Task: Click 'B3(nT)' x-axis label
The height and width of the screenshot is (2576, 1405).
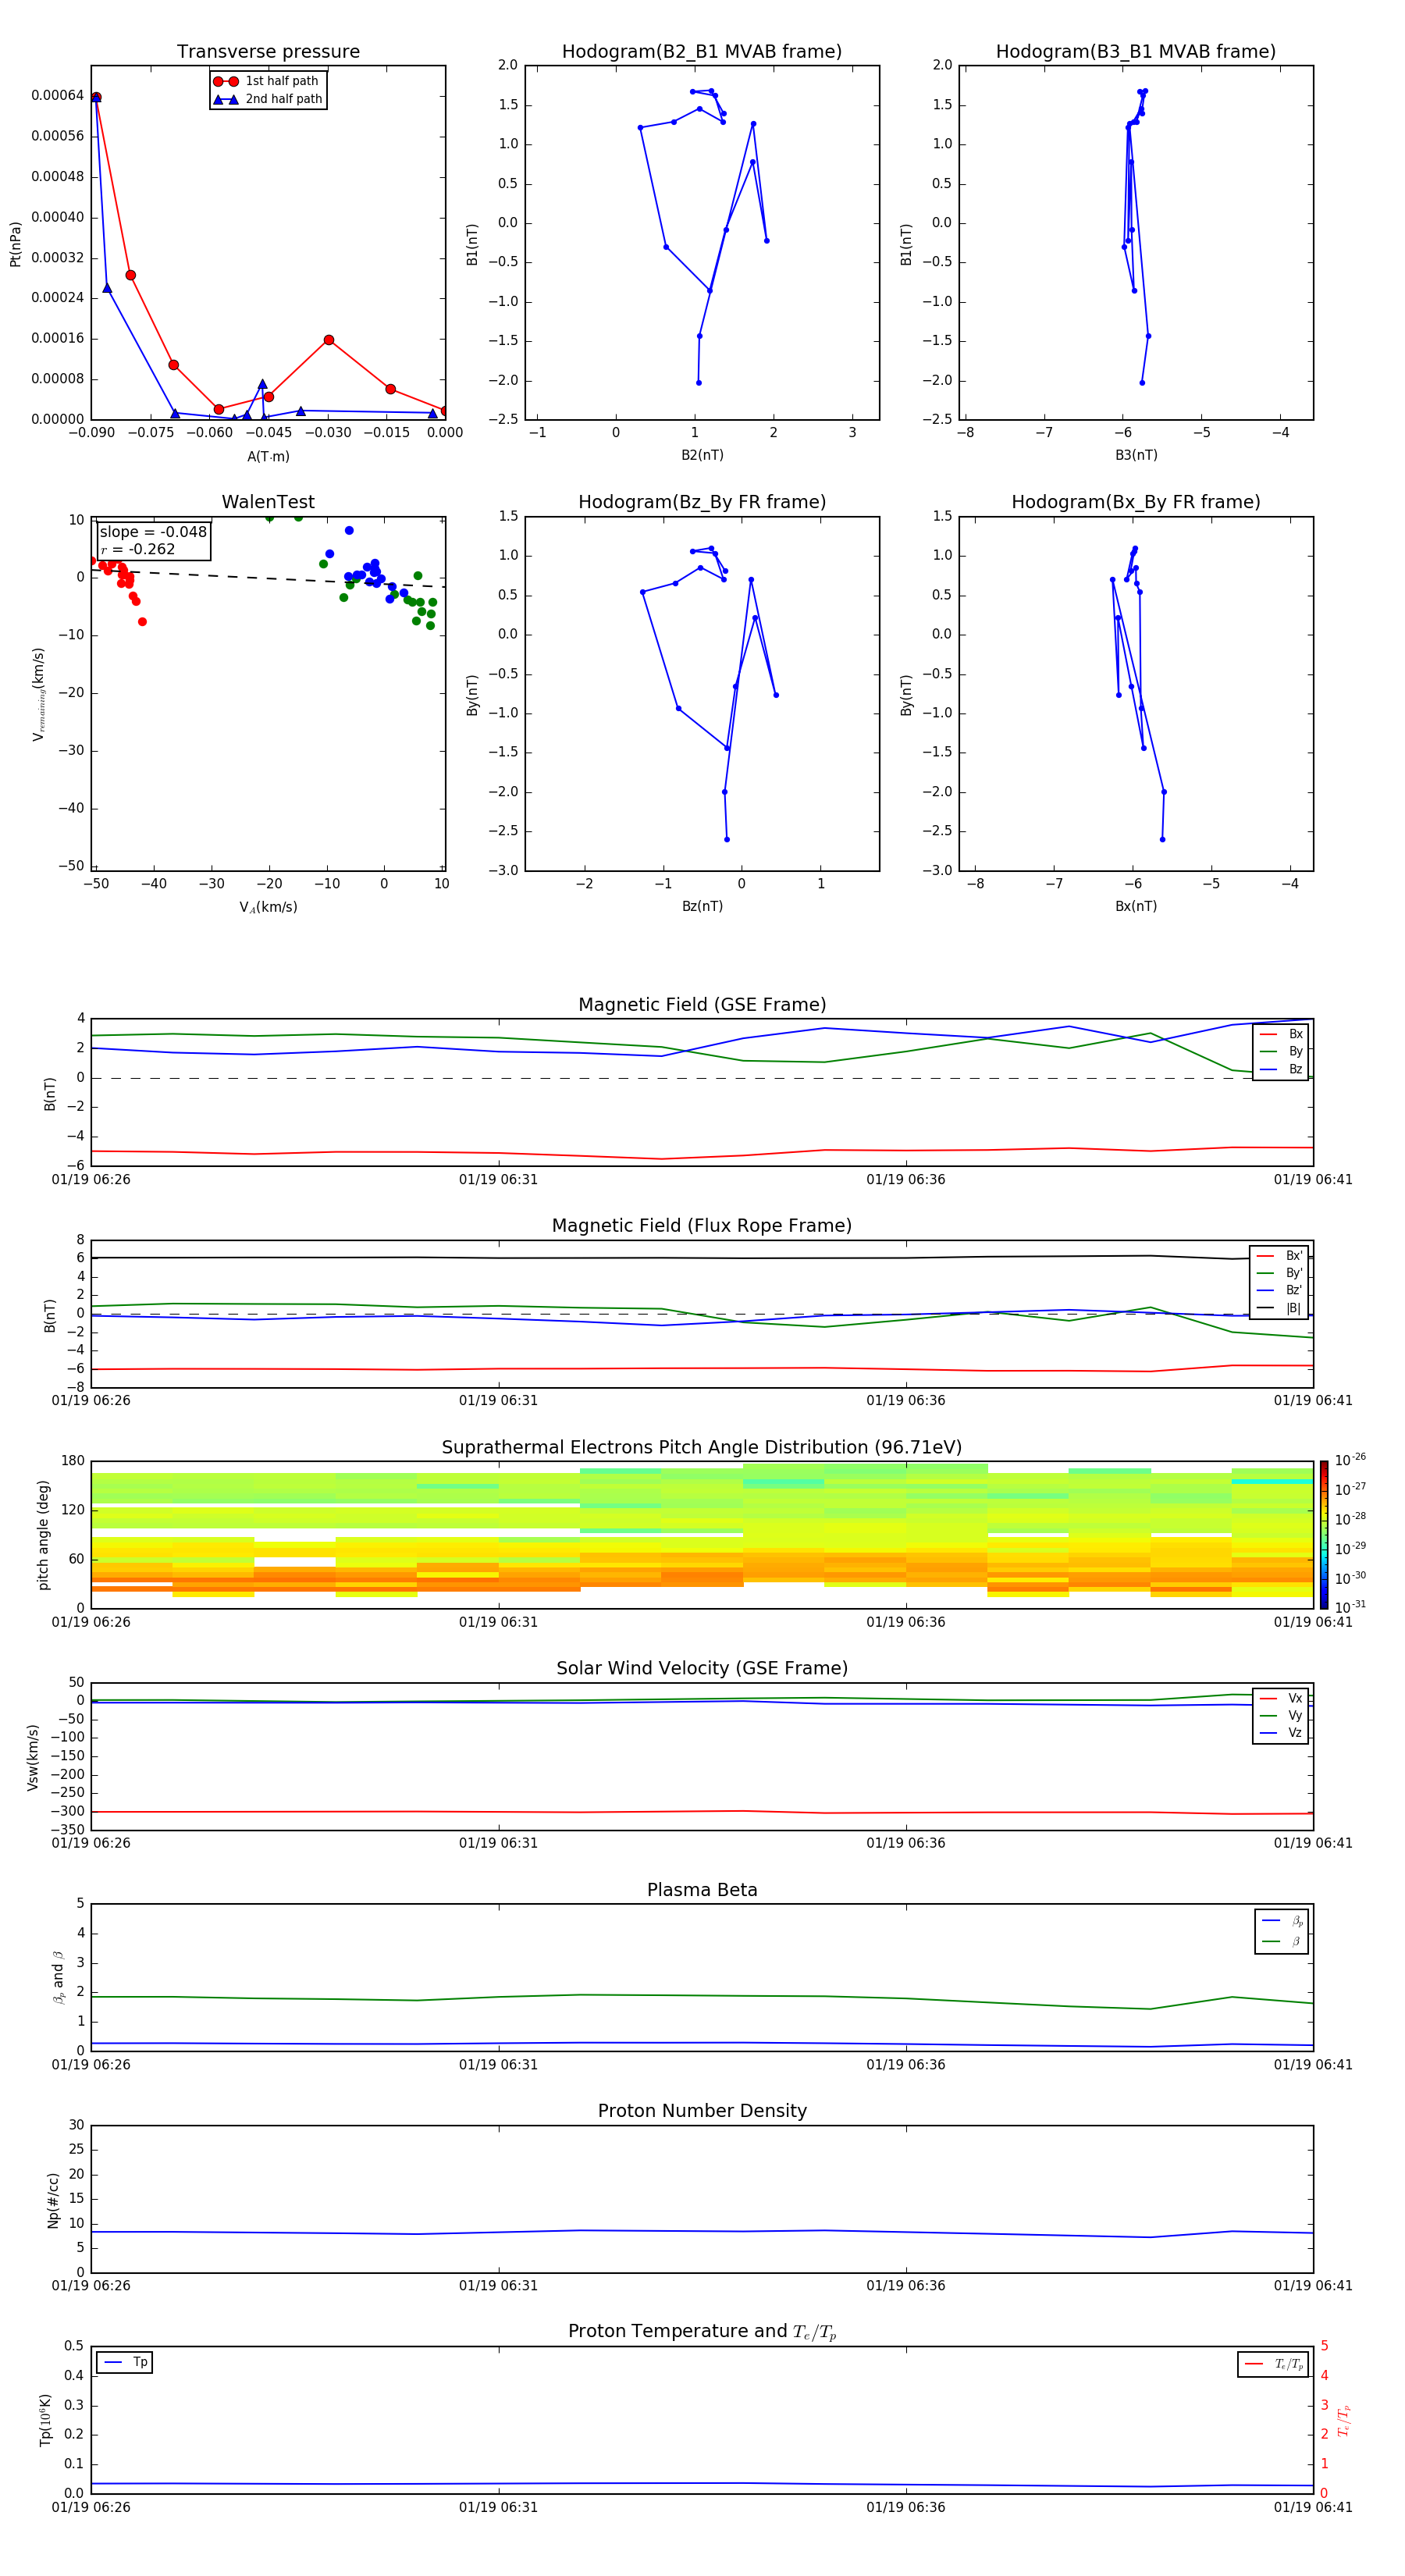Action: tap(1136, 456)
